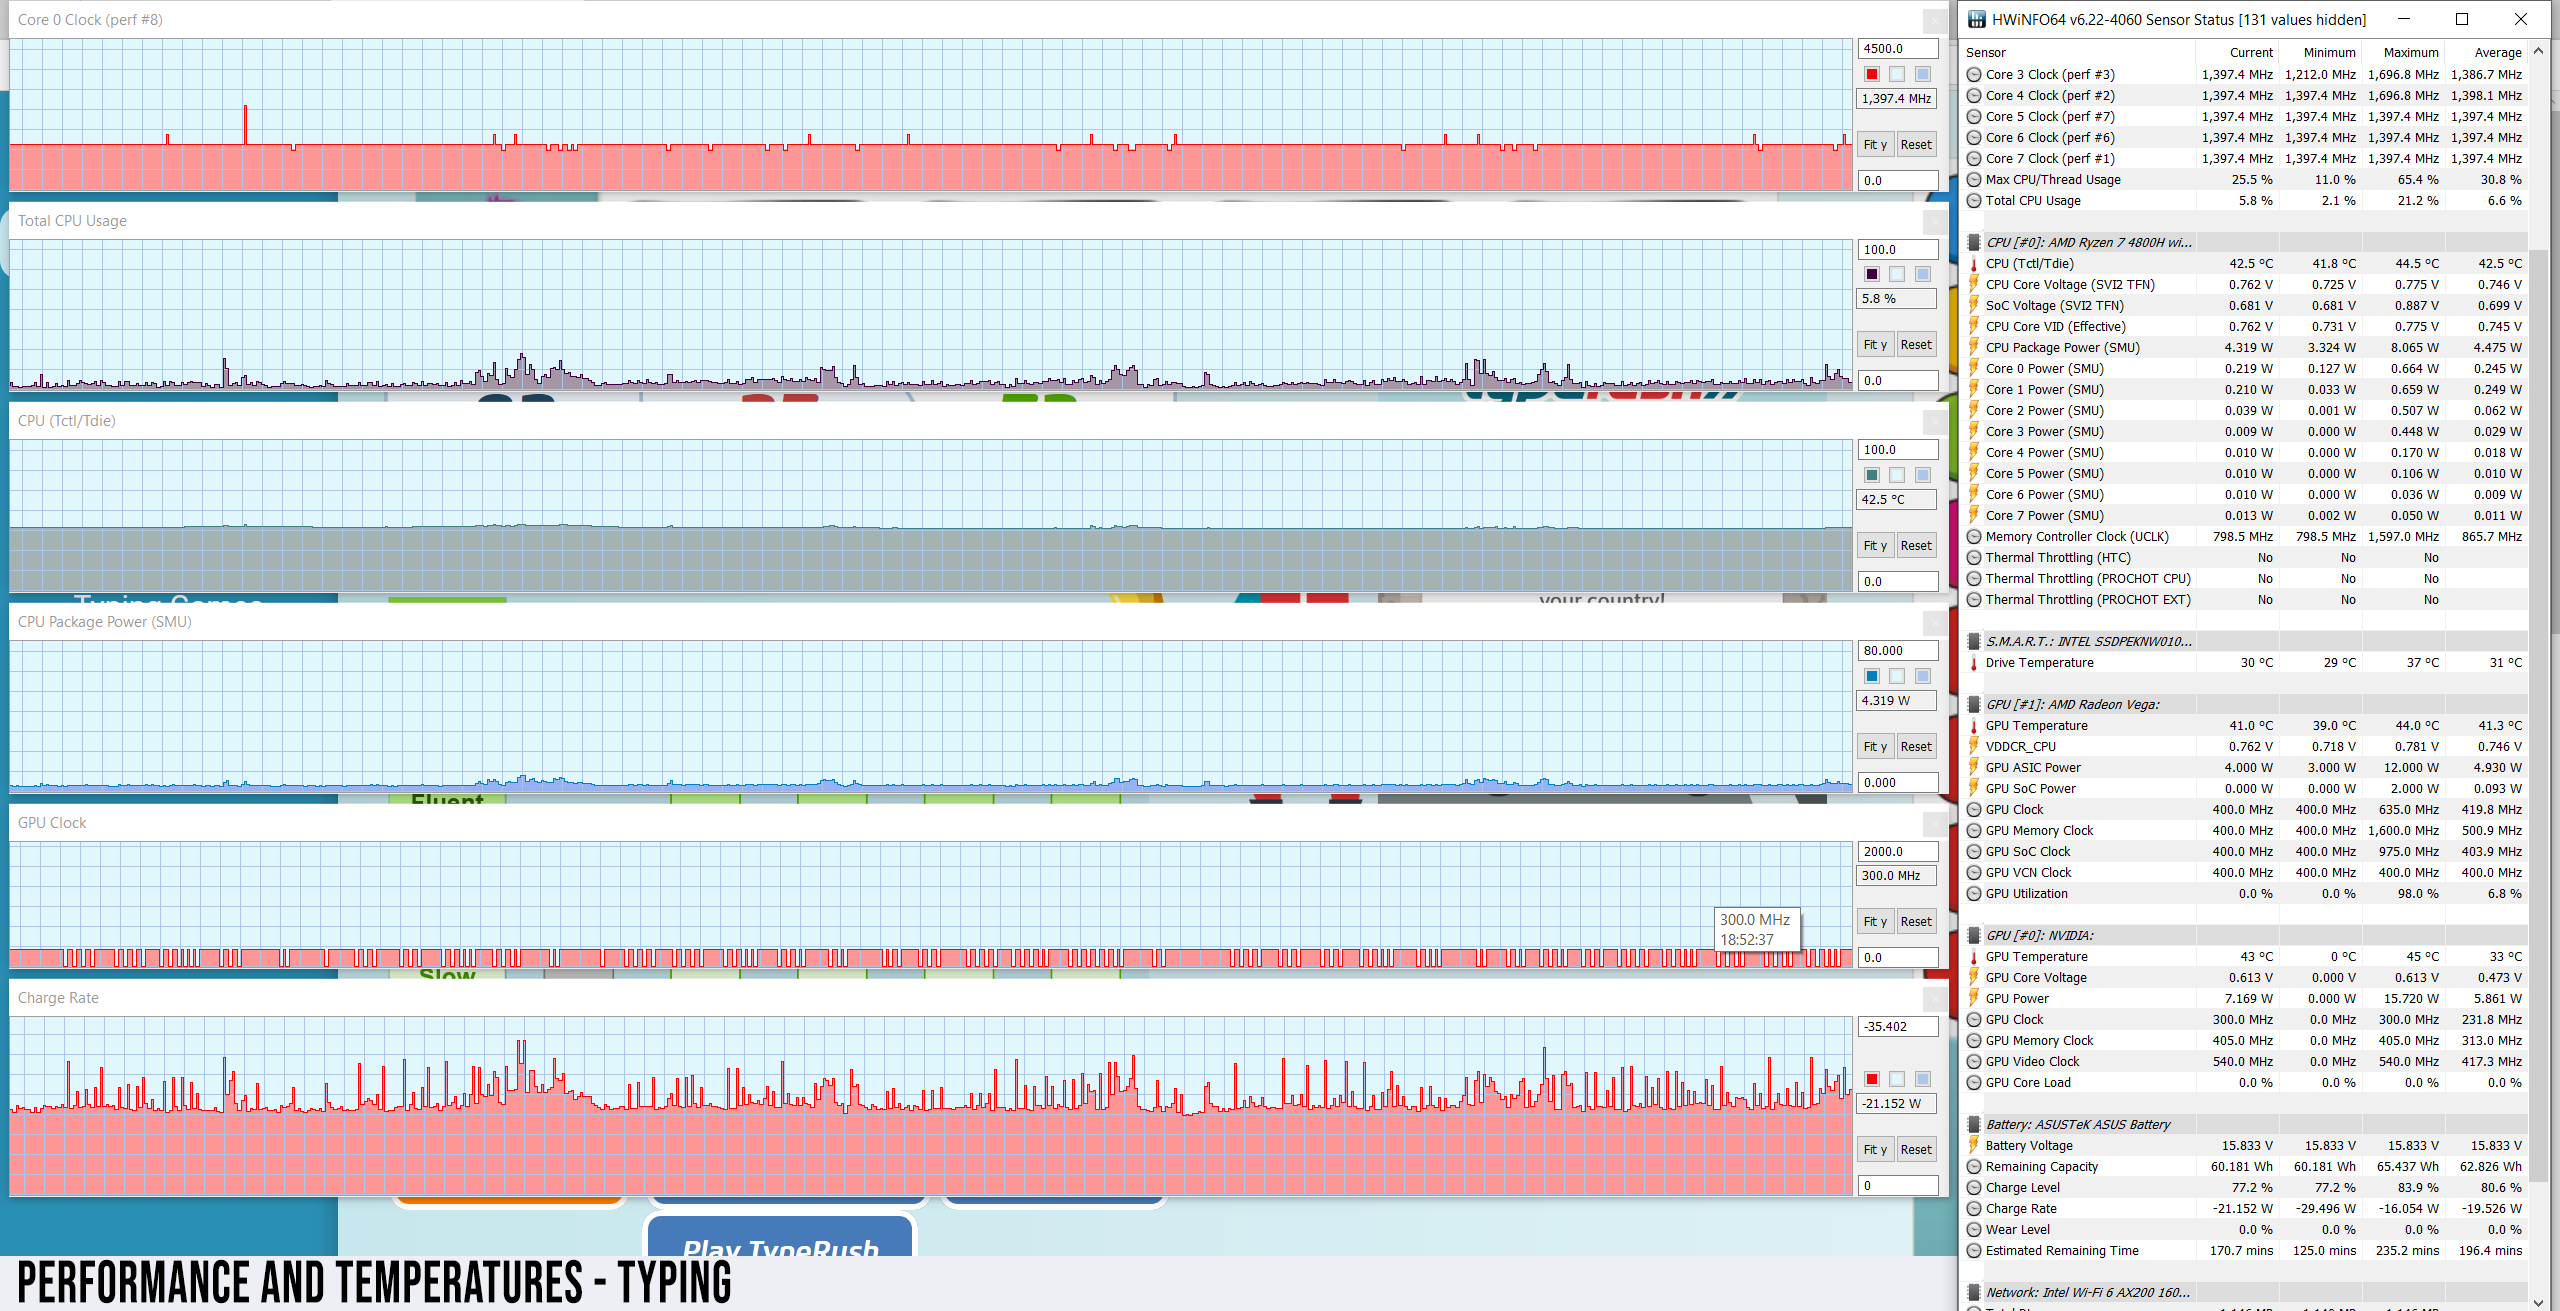The height and width of the screenshot is (1311, 2560).
Task: Click the thermometer icon of Drive Temperature row
Action: point(1974,662)
